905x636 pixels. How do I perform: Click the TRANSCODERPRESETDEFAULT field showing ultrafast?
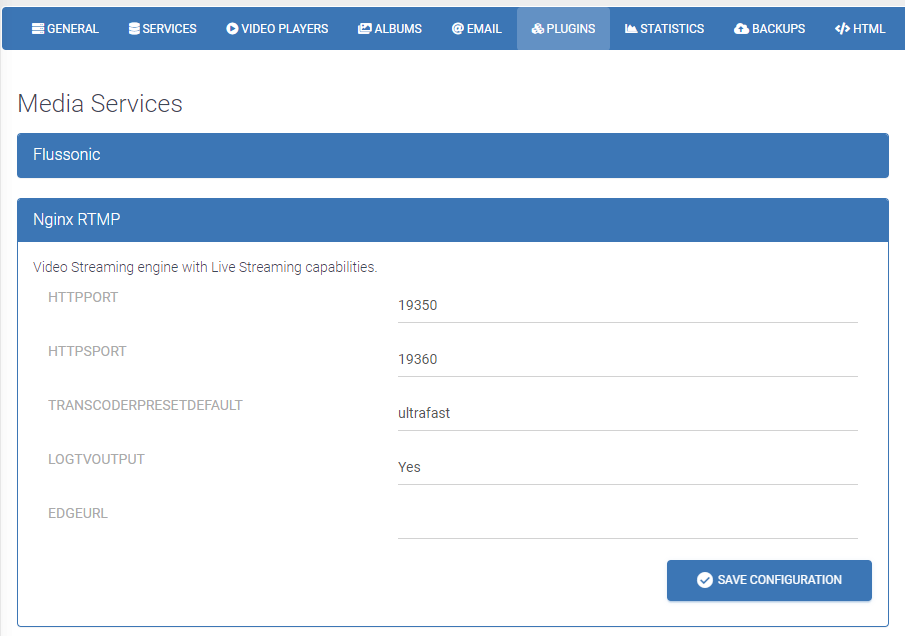[x=628, y=413]
